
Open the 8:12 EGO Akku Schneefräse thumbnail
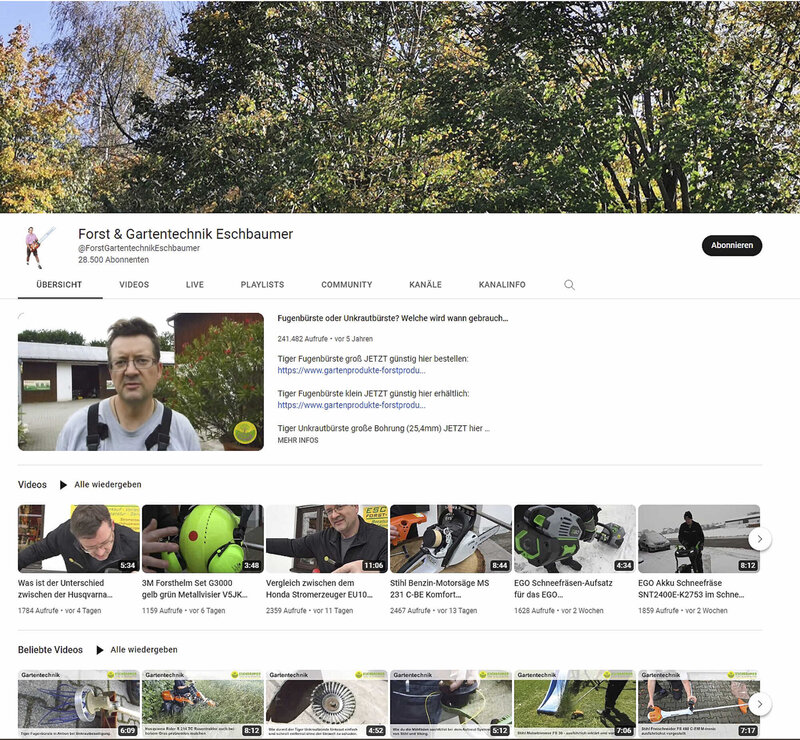[x=699, y=538]
